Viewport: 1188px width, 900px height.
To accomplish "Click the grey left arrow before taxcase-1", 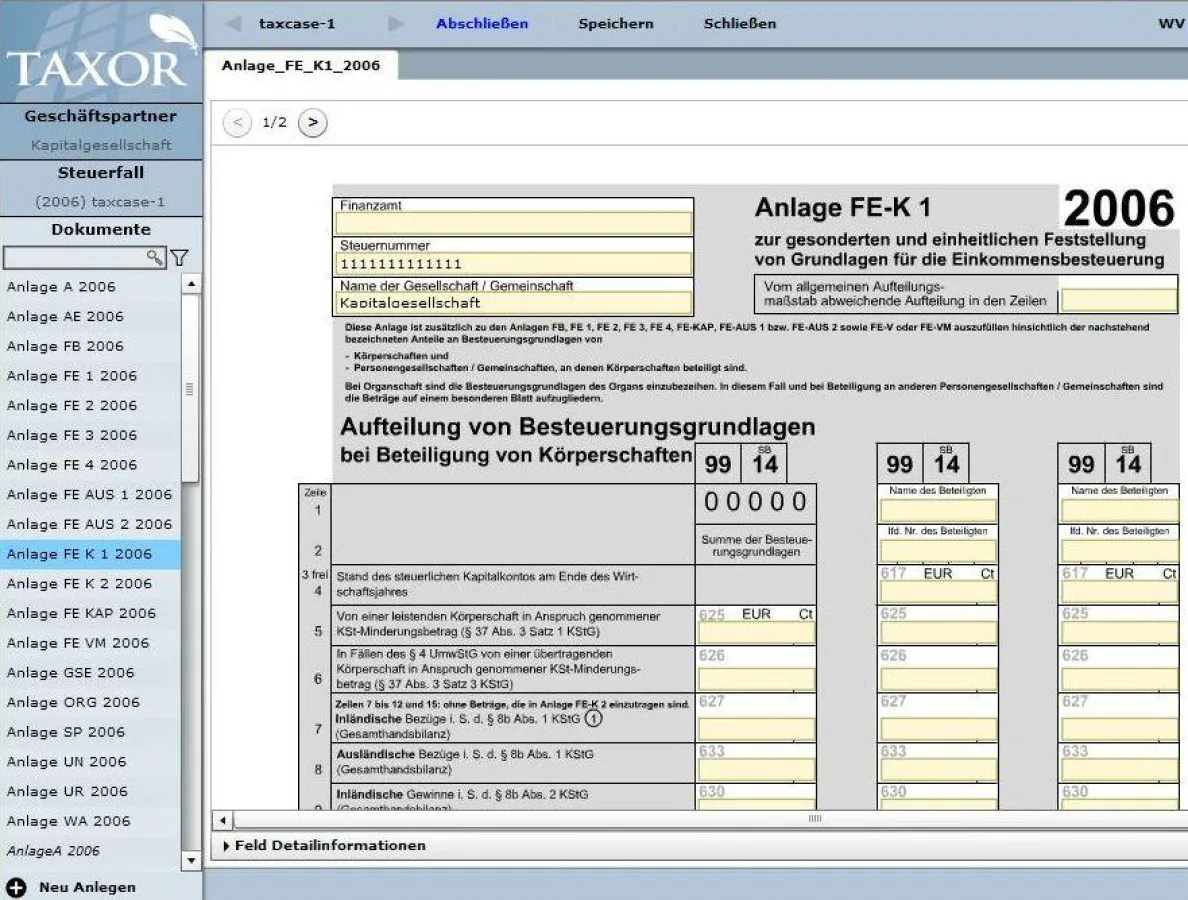I will coord(233,23).
